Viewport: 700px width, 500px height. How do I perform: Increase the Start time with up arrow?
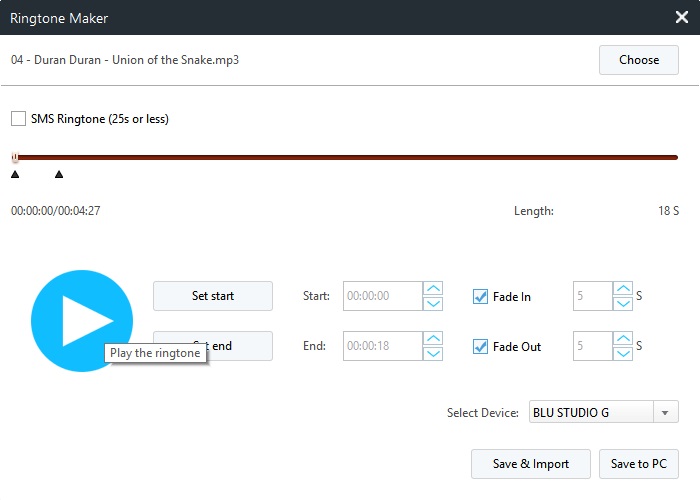click(433, 290)
